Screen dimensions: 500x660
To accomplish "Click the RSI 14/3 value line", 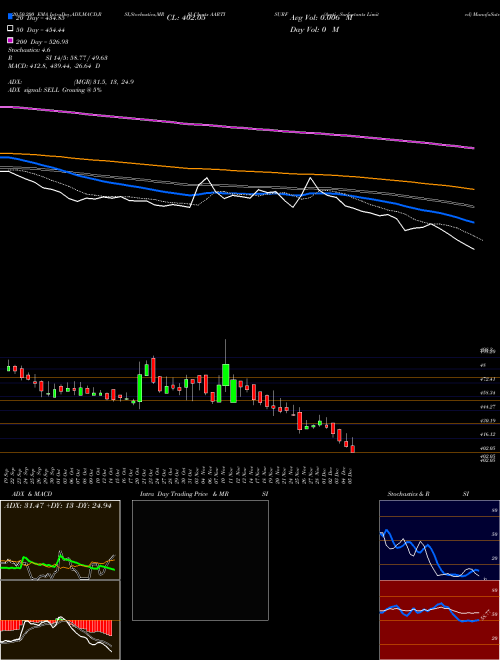I will (58, 58).
